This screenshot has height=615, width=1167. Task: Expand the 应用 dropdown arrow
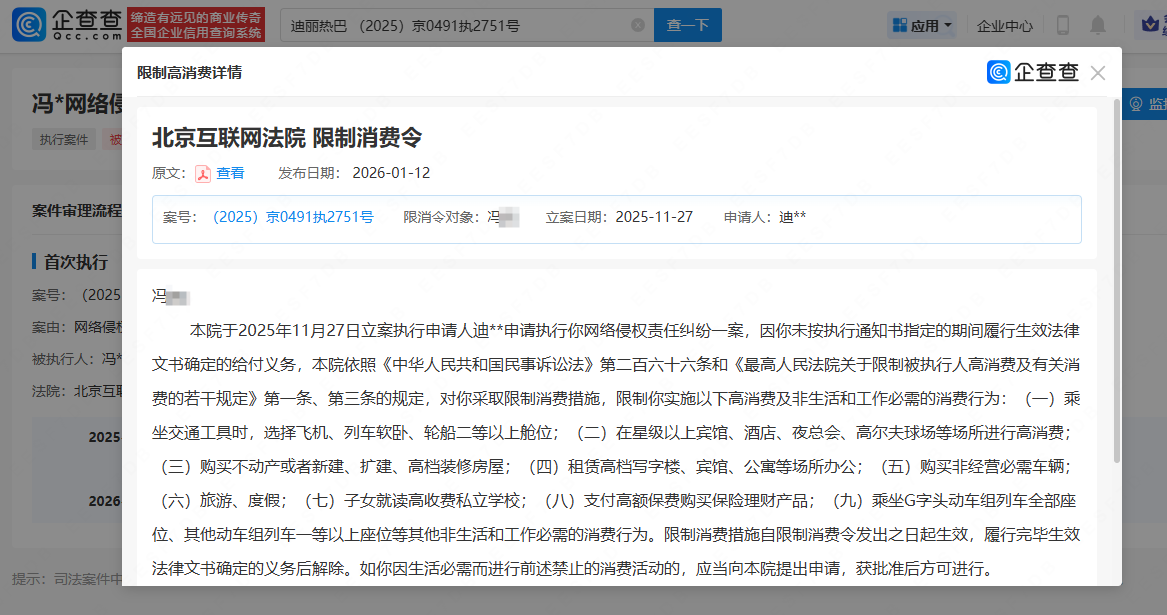[948, 25]
